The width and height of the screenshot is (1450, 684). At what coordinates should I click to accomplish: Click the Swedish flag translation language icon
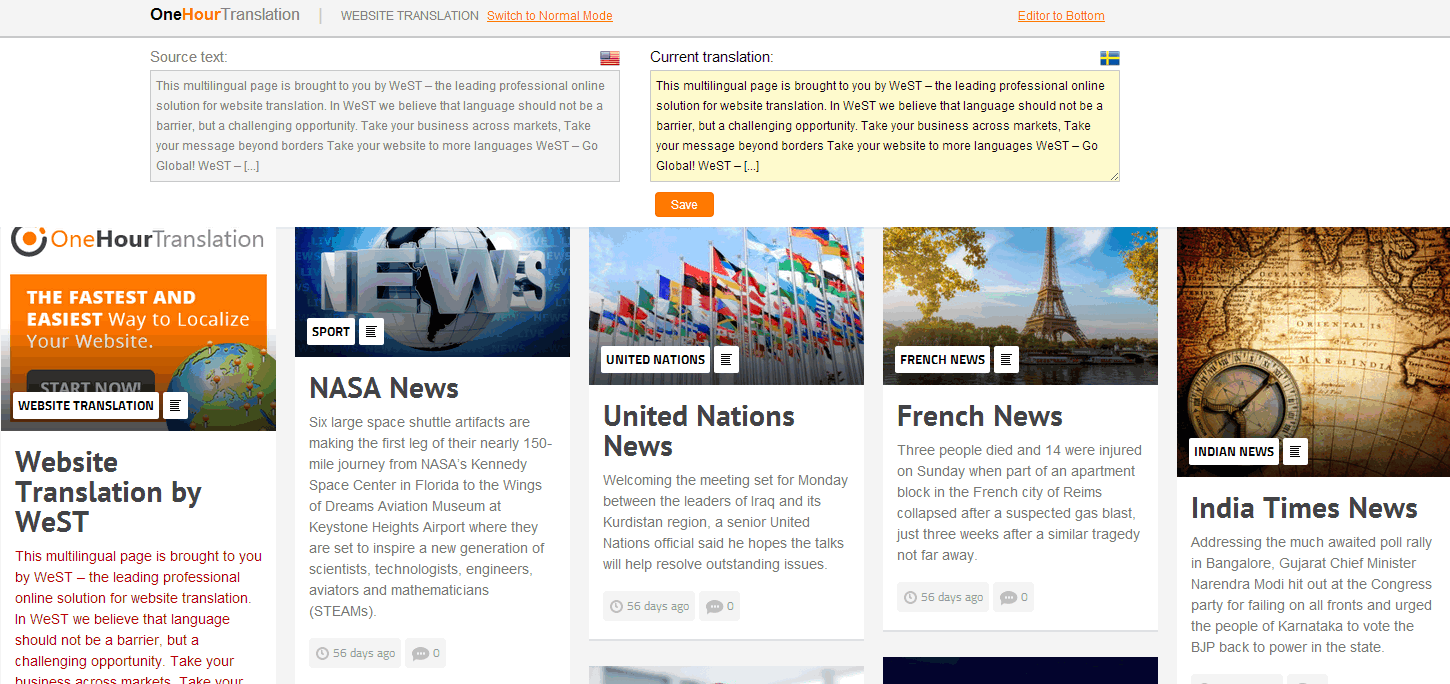coord(1109,58)
